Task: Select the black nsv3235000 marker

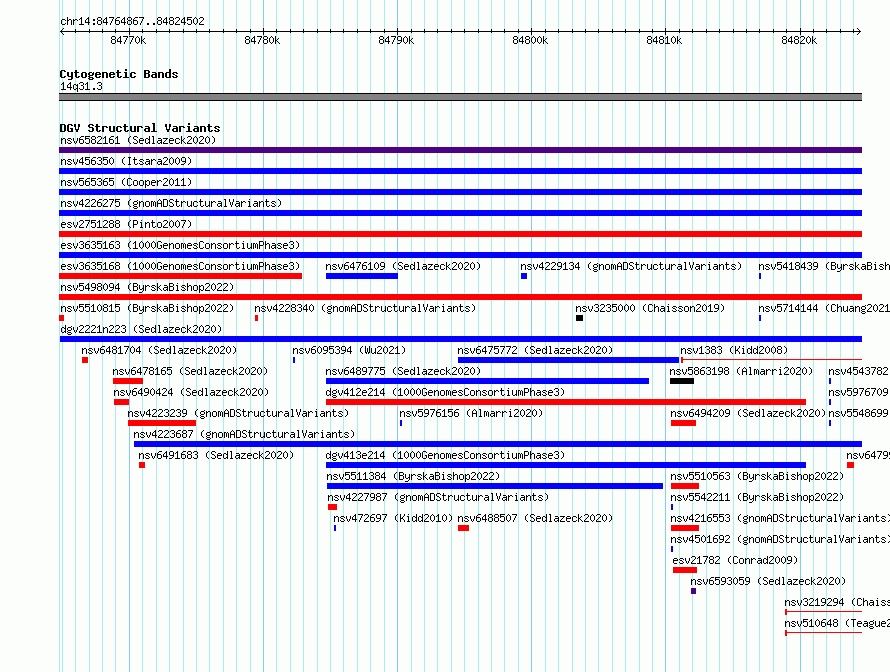Action: click(x=580, y=318)
